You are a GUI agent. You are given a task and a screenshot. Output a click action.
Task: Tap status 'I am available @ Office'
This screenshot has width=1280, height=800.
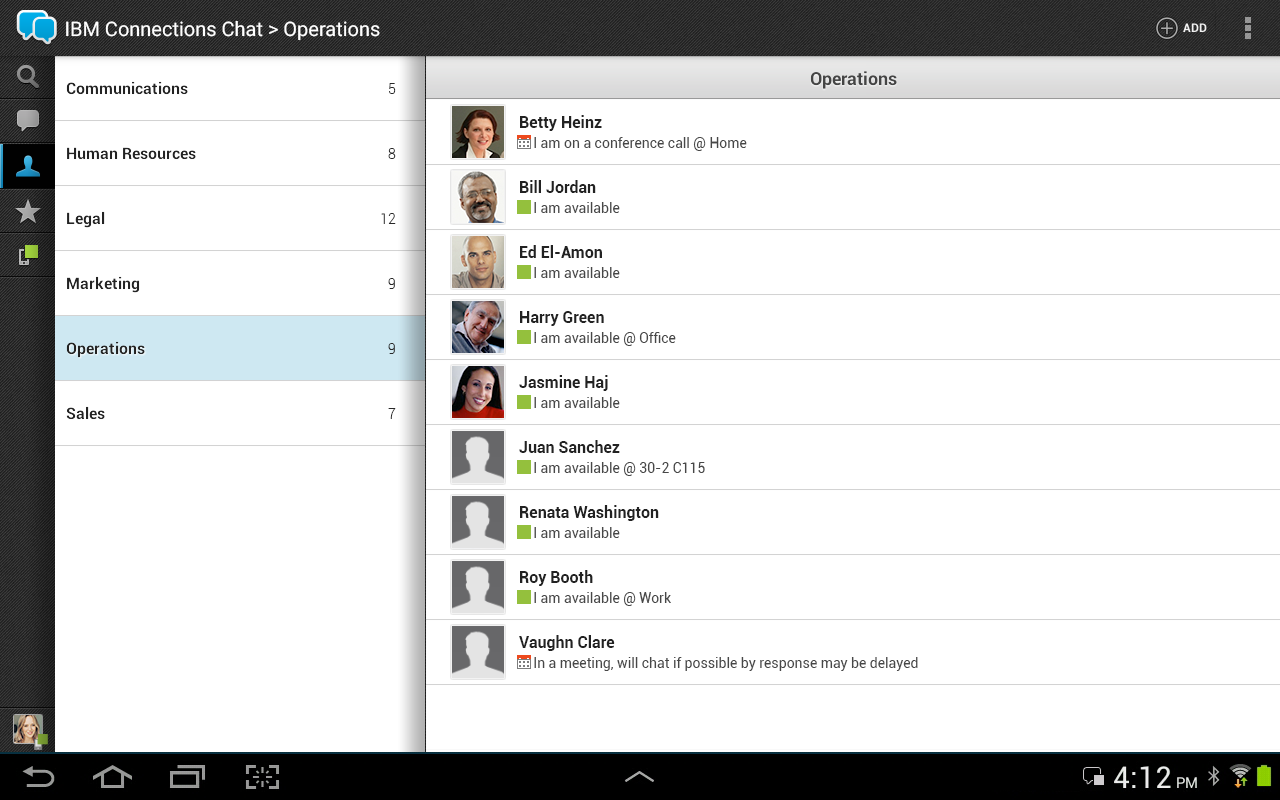pos(605,338)
